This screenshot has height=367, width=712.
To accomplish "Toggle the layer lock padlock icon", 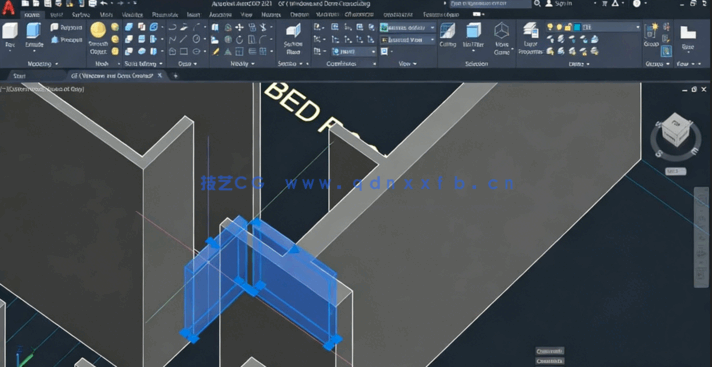I will pos(568,27).
